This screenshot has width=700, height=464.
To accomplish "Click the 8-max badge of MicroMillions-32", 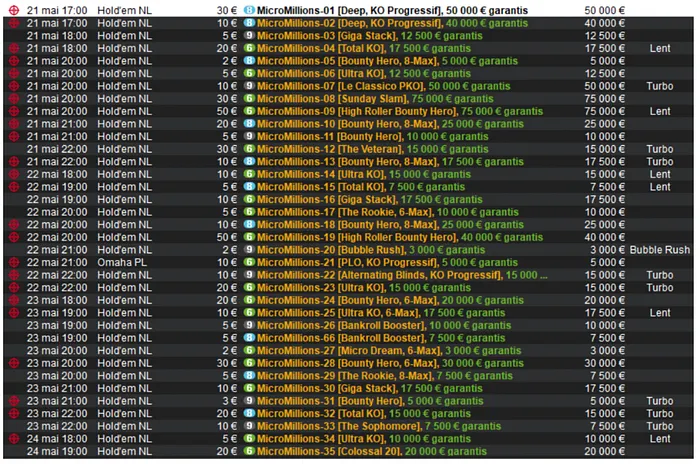I will point(249,413).
